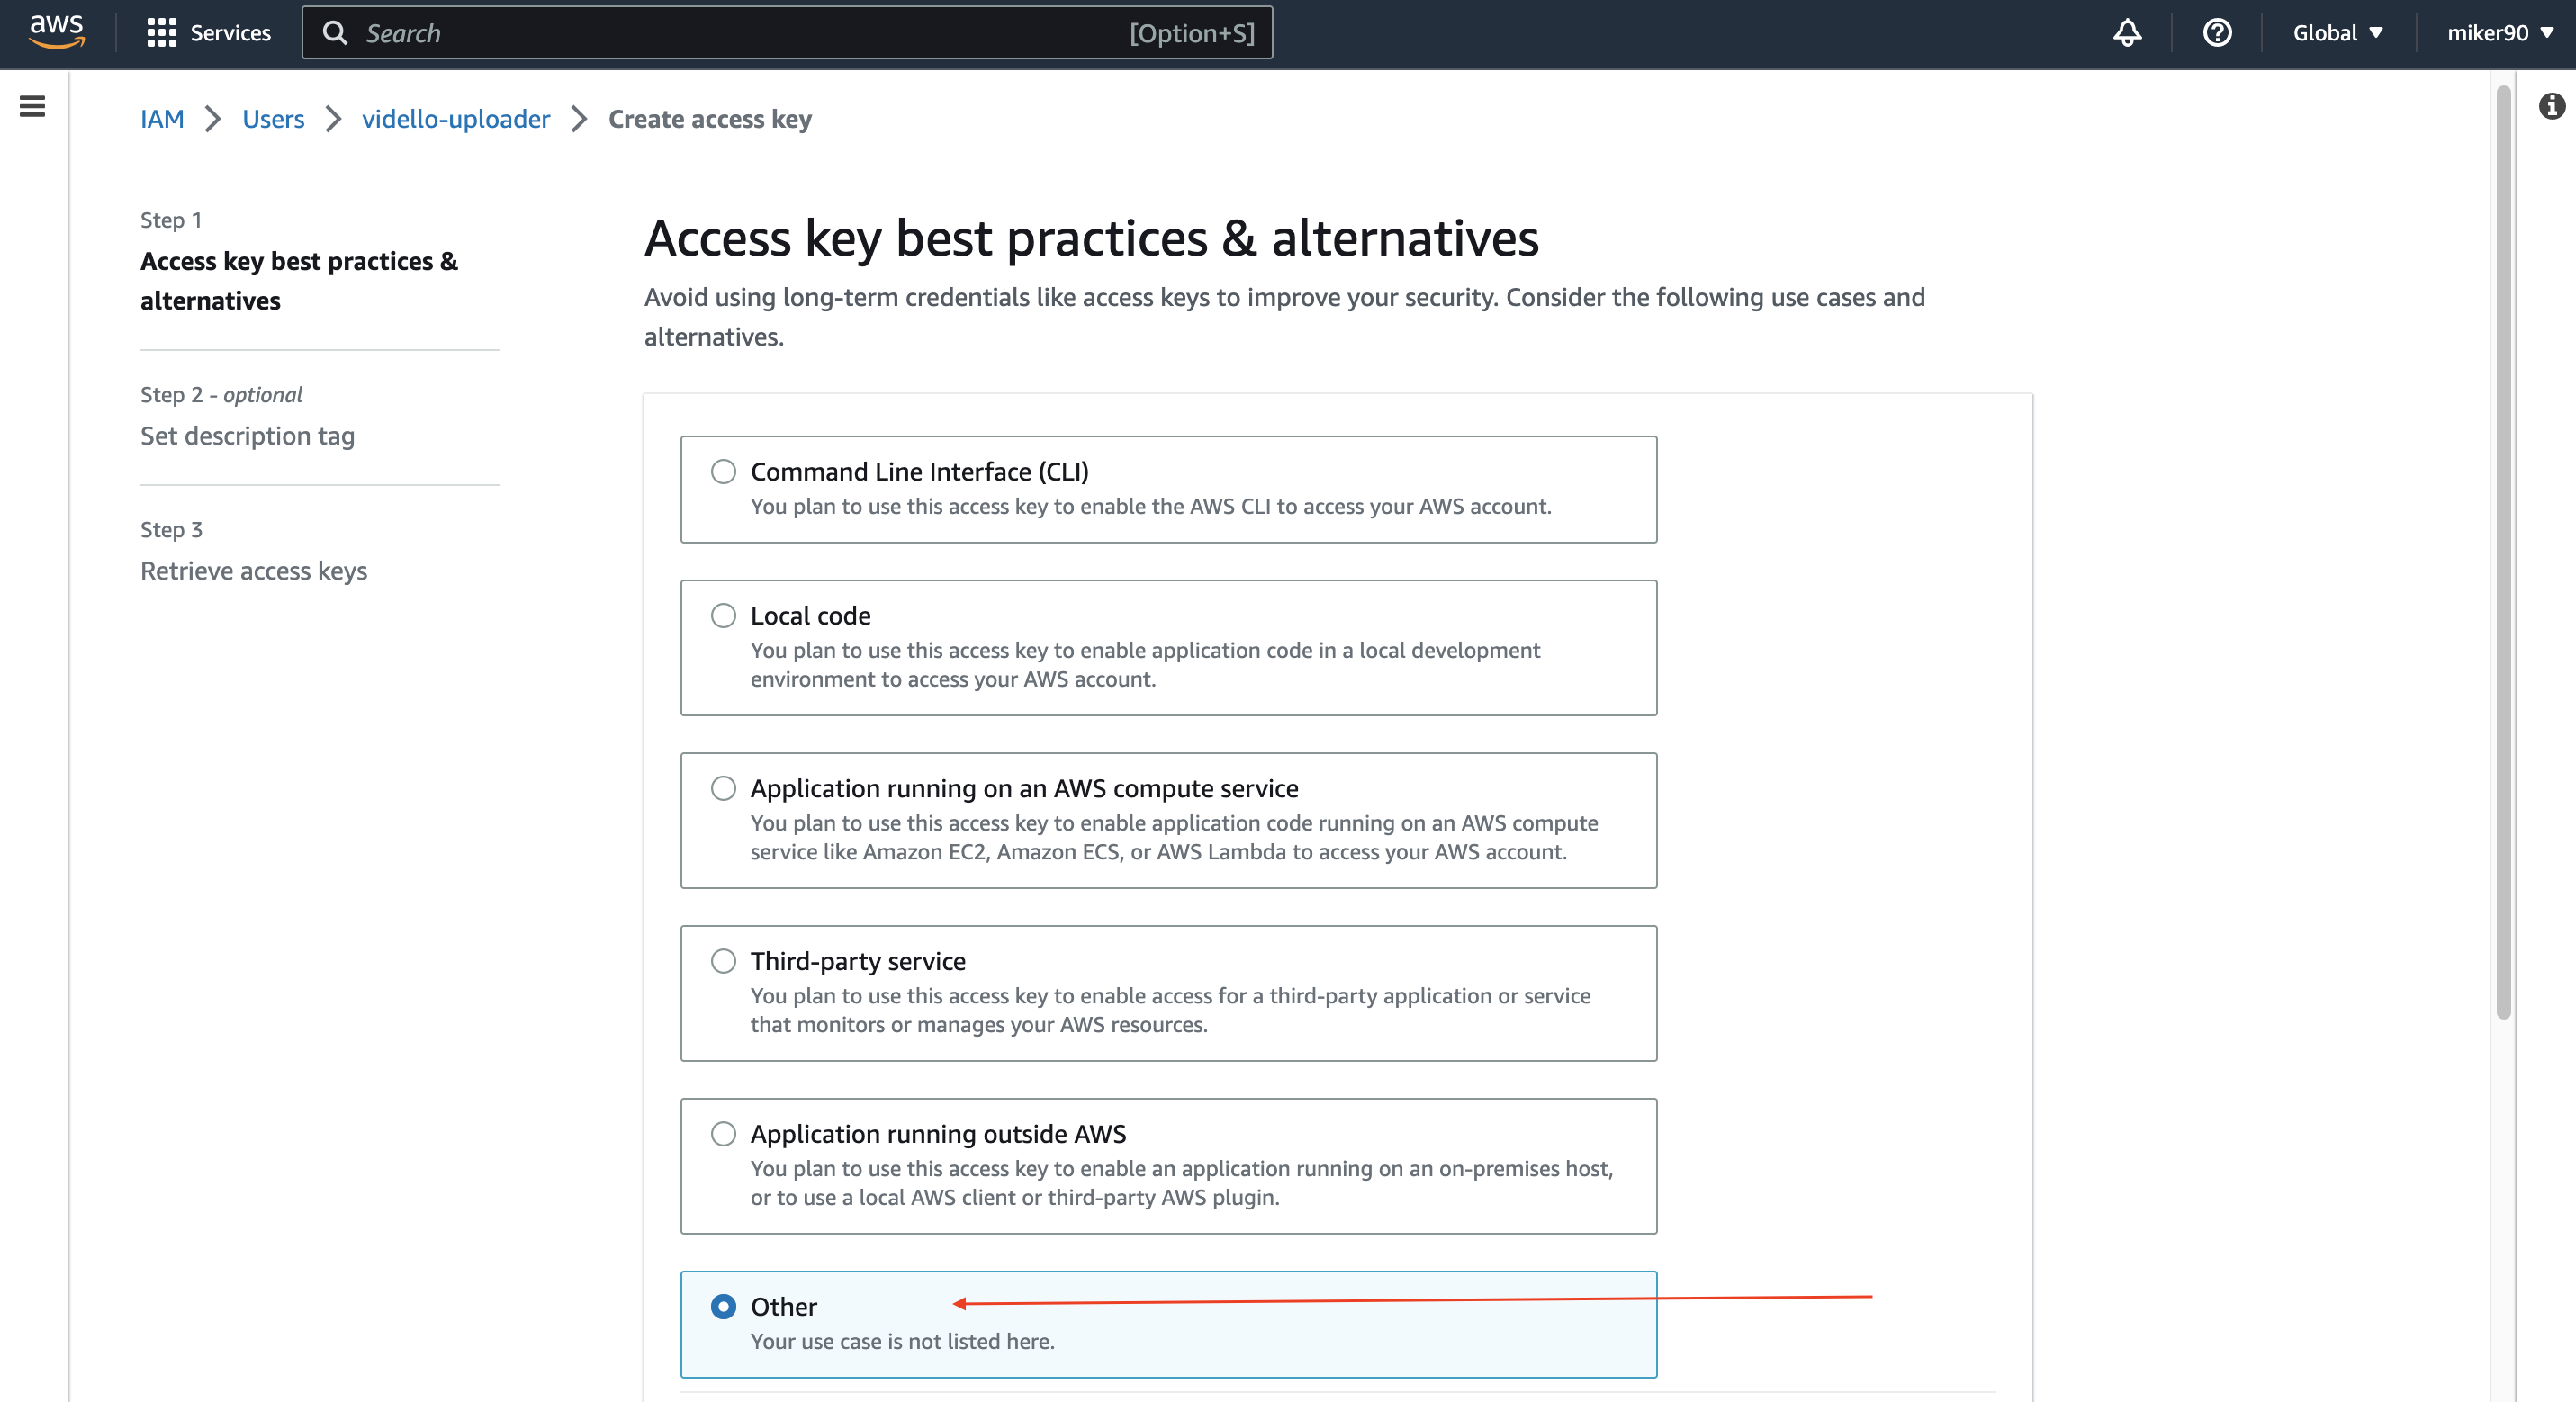
Task: Select the Other use case radio button
Action: point(723,1306)
